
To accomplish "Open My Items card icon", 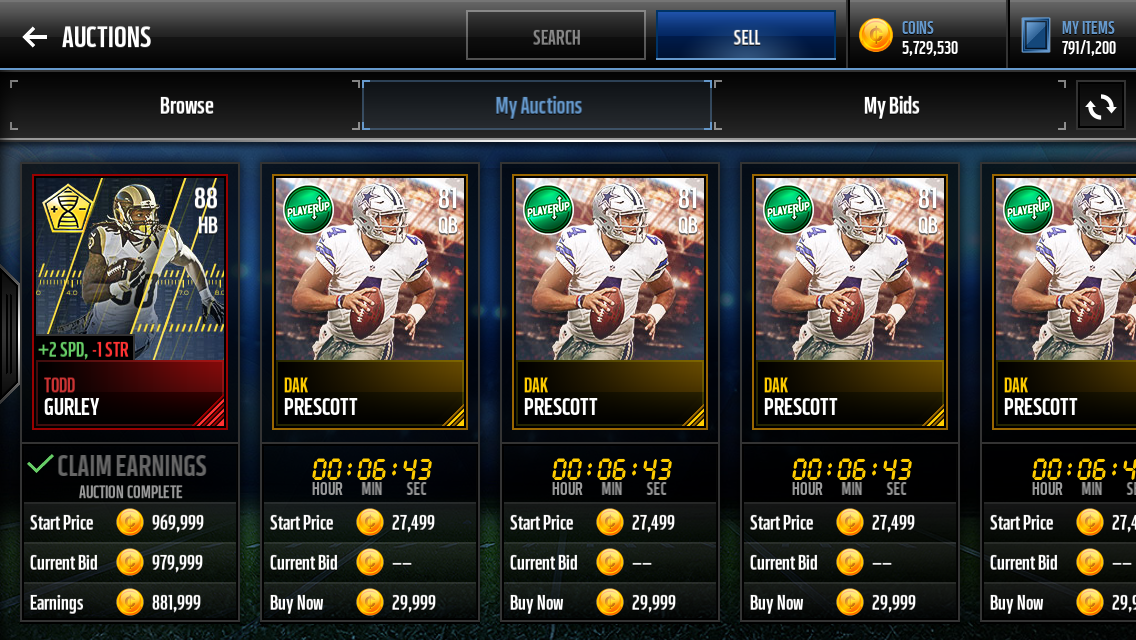I will click(x=1035, y=36).
